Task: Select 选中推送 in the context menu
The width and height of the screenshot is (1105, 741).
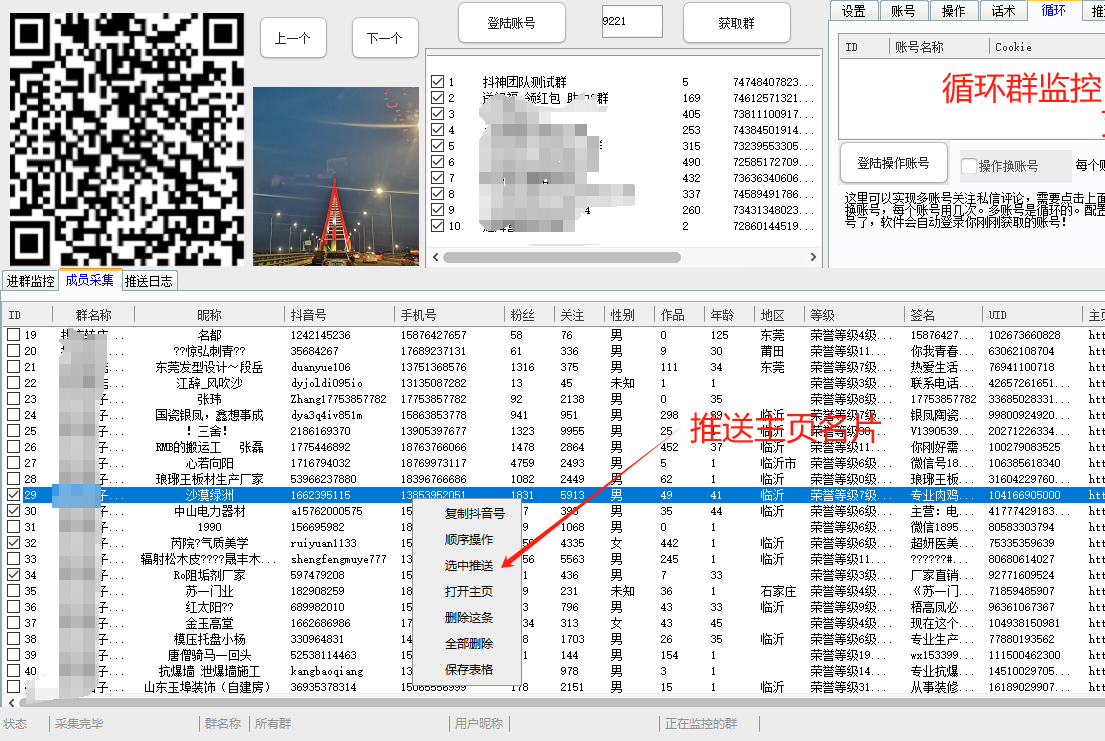Action: (468, 566)
